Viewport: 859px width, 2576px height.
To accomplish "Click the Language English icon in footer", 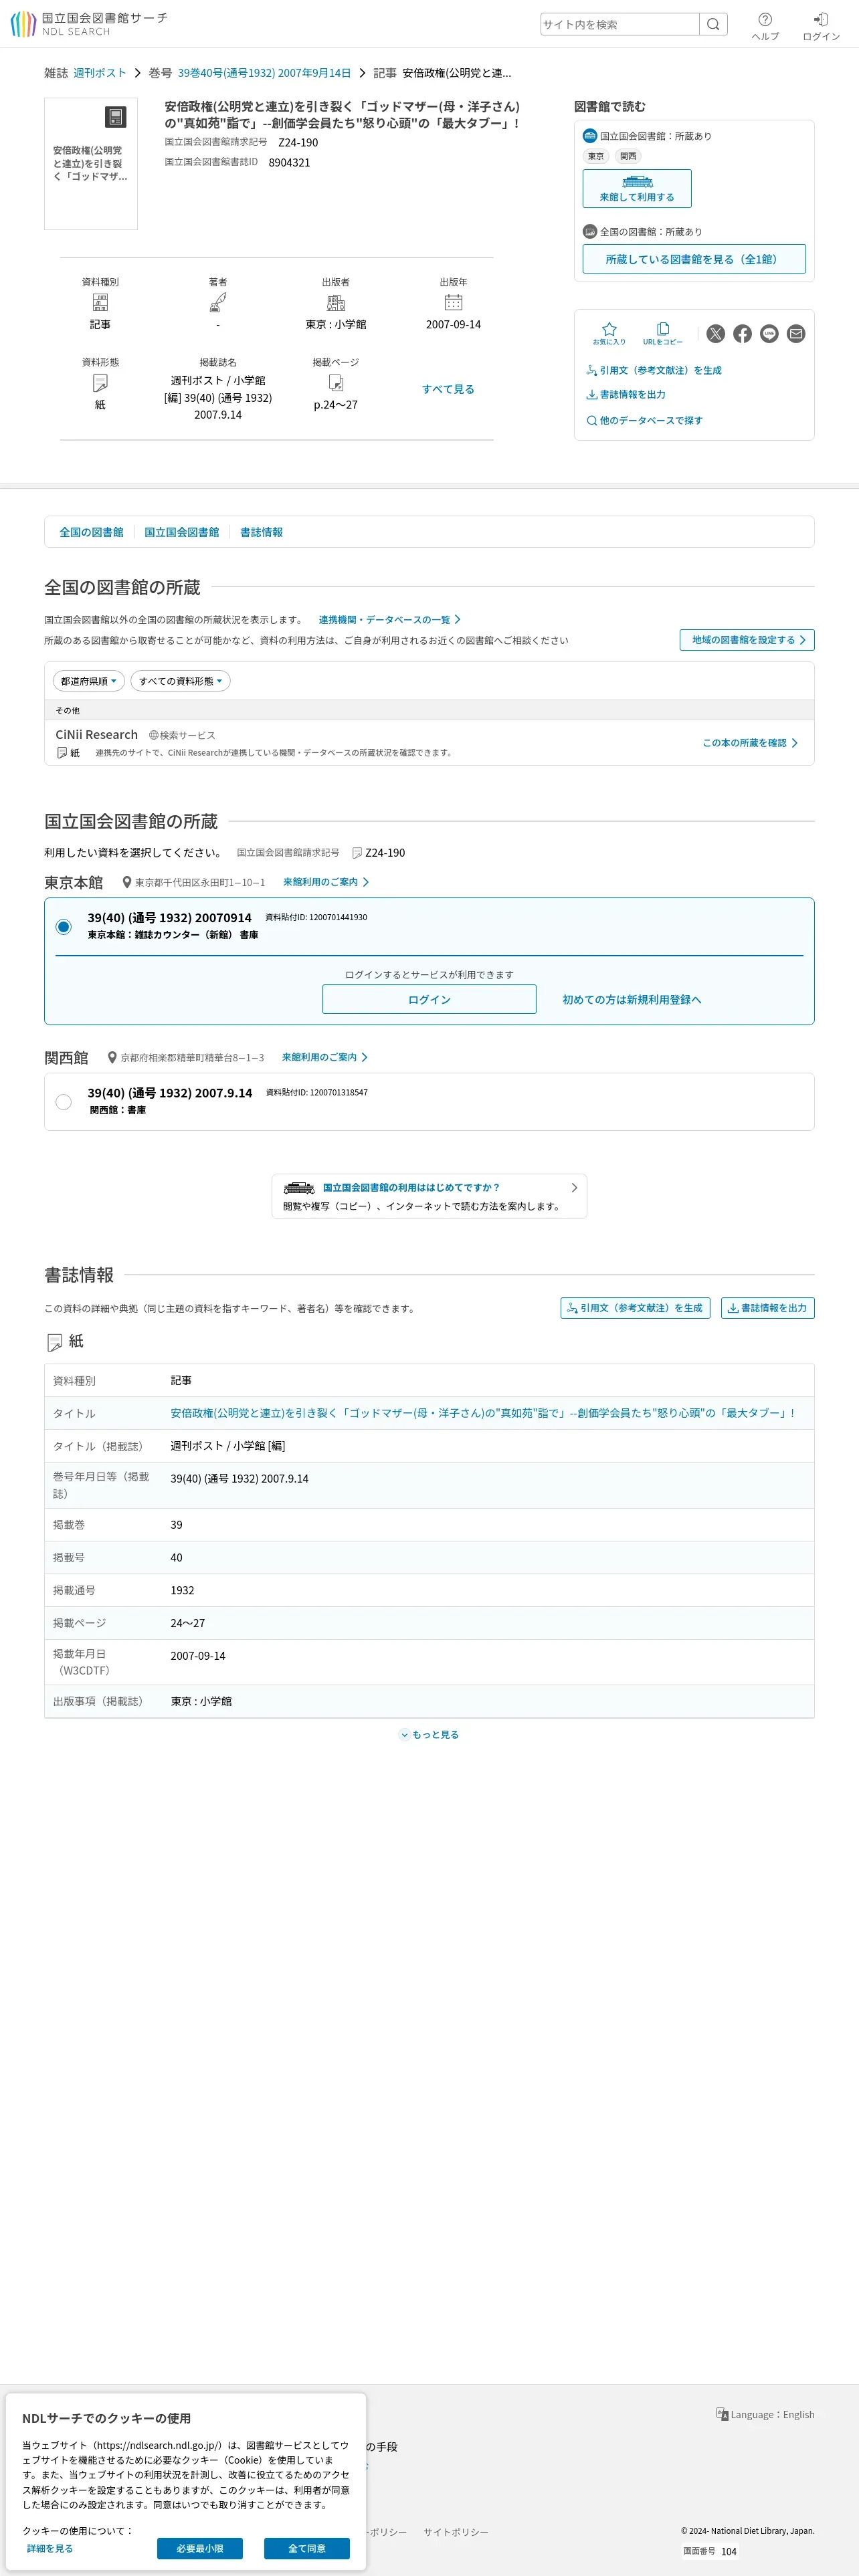I will (722, 2414).
